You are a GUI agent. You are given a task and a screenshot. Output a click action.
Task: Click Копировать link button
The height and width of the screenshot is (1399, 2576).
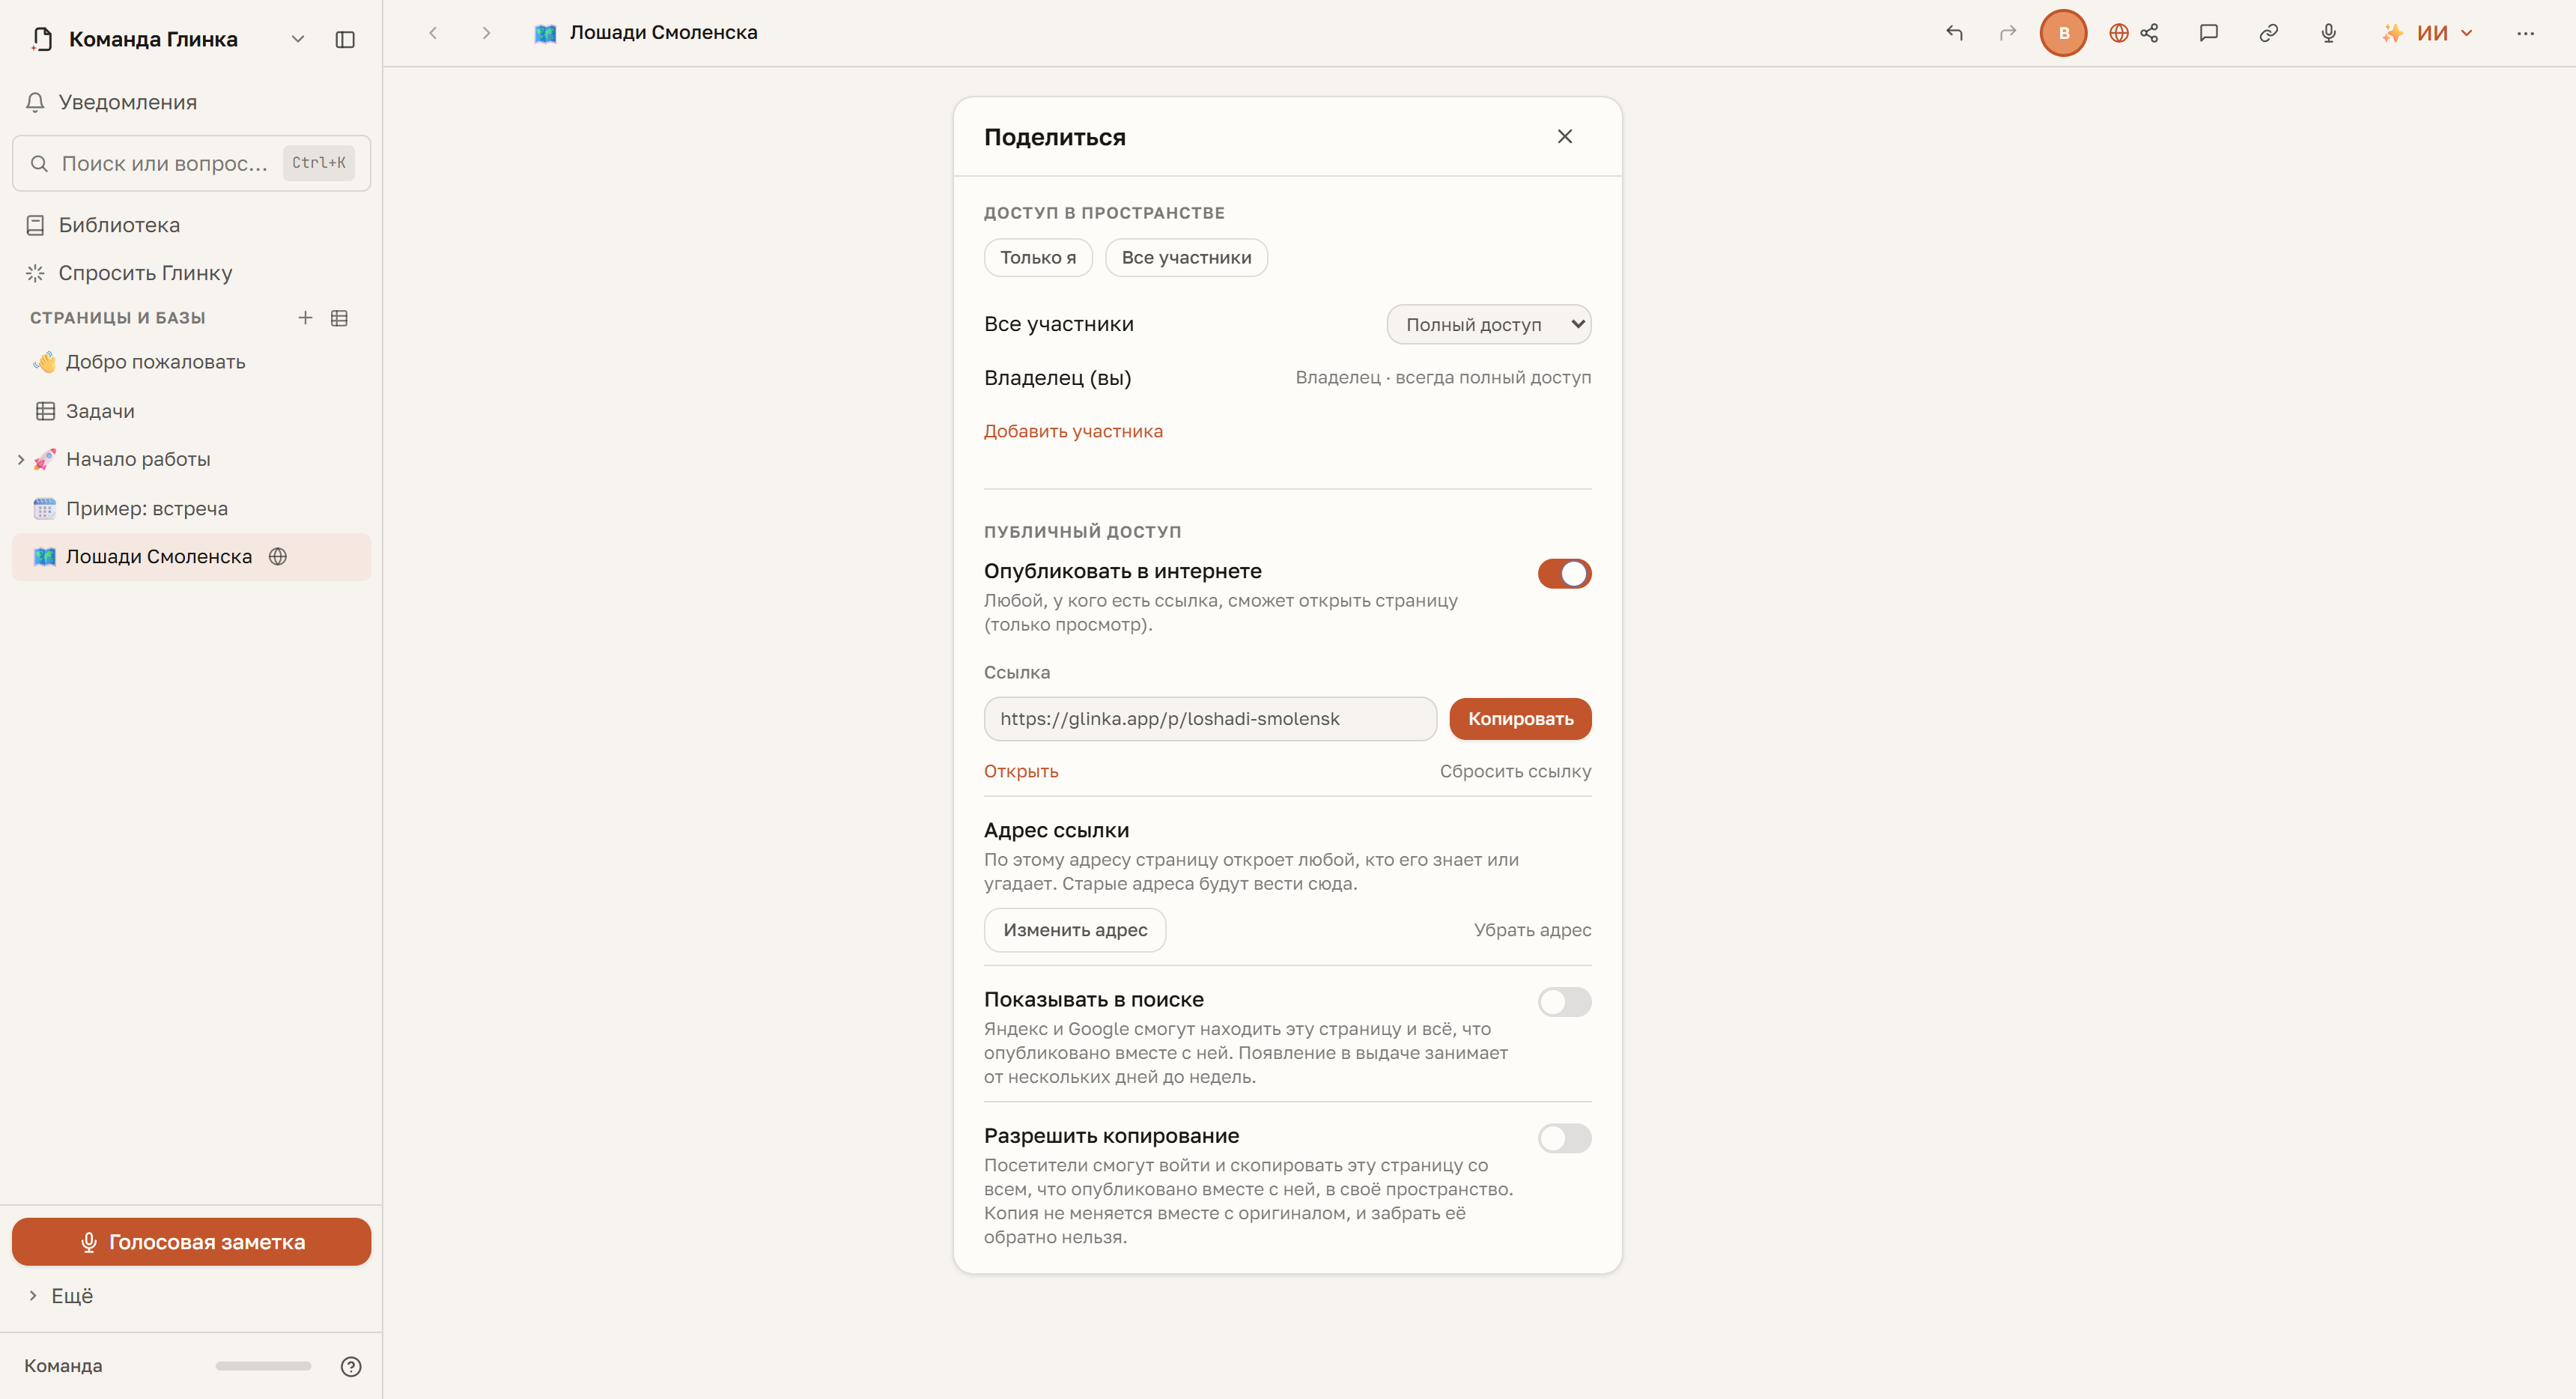(x=1520, y=718)
